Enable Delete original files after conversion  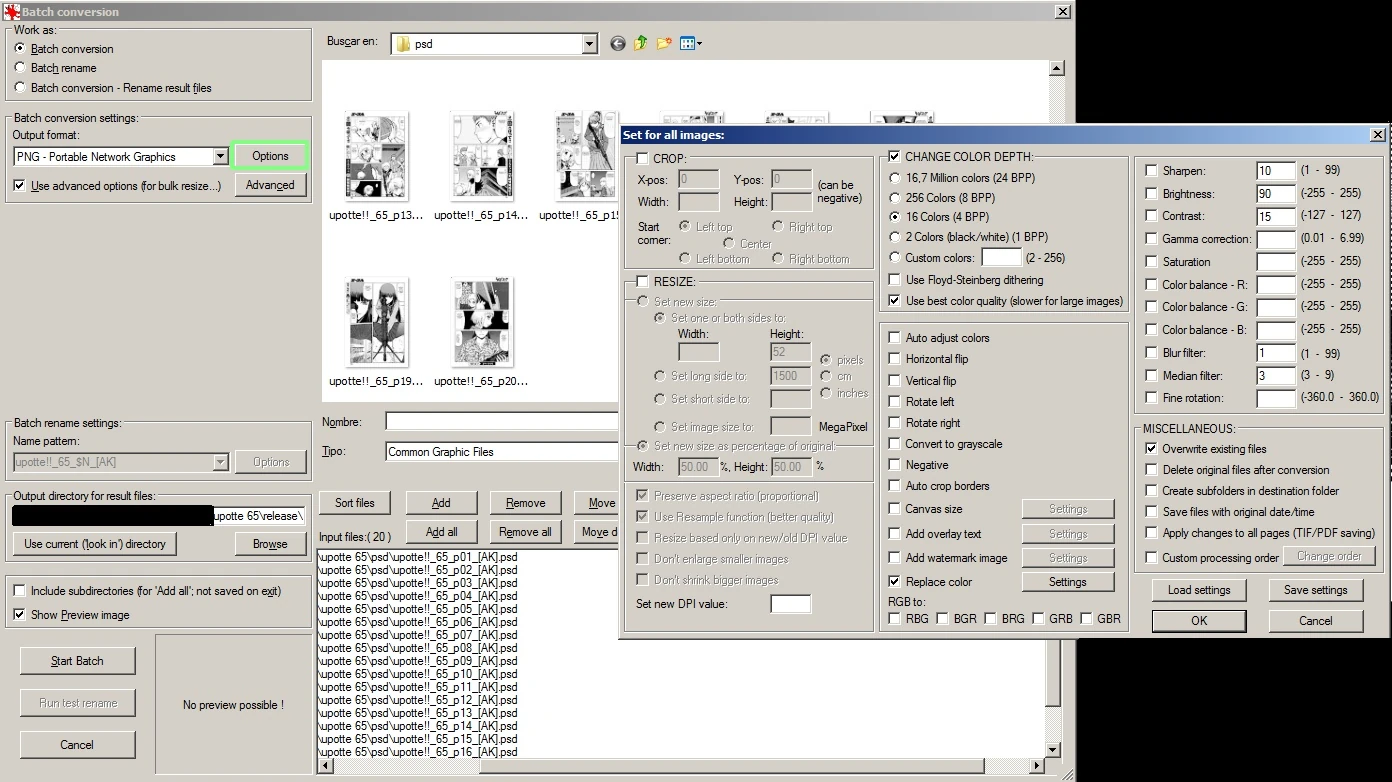pos(1152,470)
